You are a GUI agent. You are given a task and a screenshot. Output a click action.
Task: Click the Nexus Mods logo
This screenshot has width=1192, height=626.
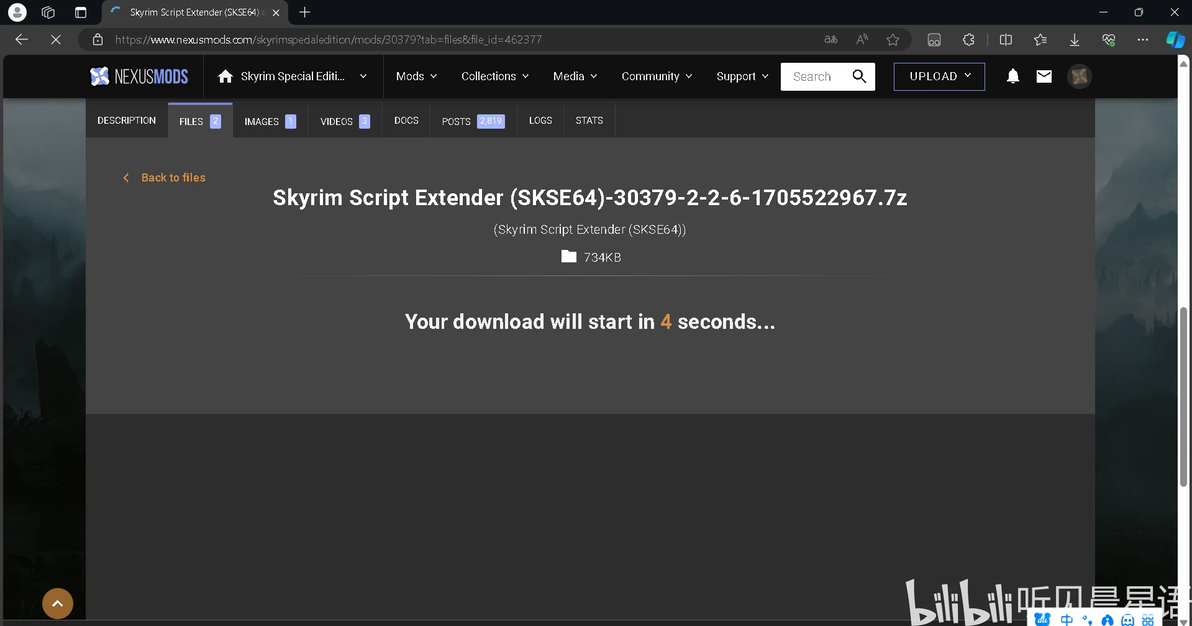coord(138,76)
